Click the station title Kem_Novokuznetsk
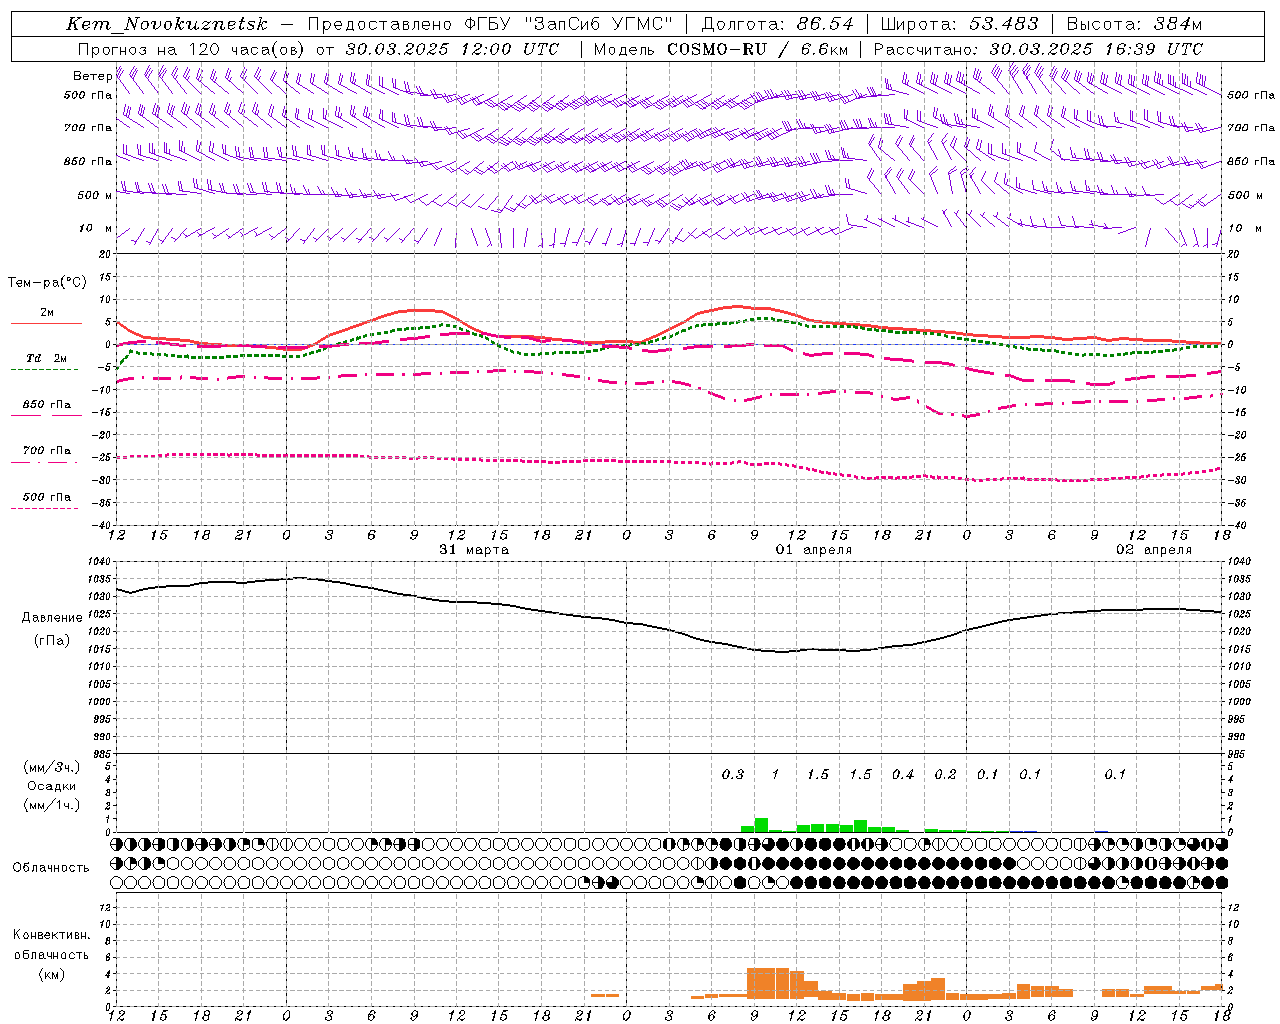Screen dimensions: 1280x1024 coord(167,24)
